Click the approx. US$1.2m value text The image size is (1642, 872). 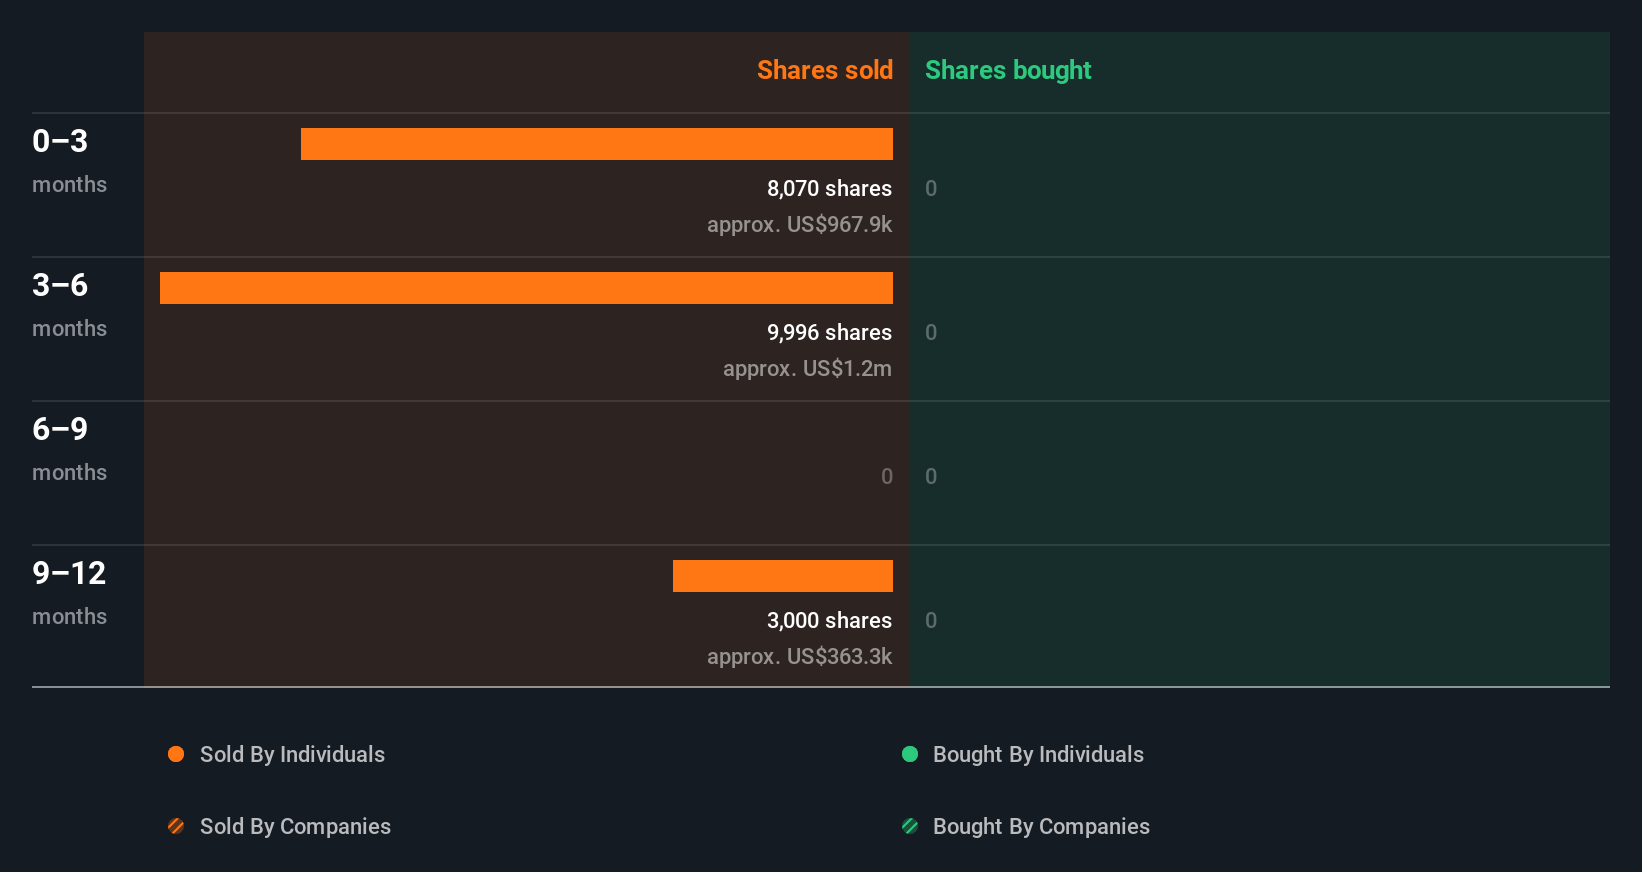click(807, 368)
